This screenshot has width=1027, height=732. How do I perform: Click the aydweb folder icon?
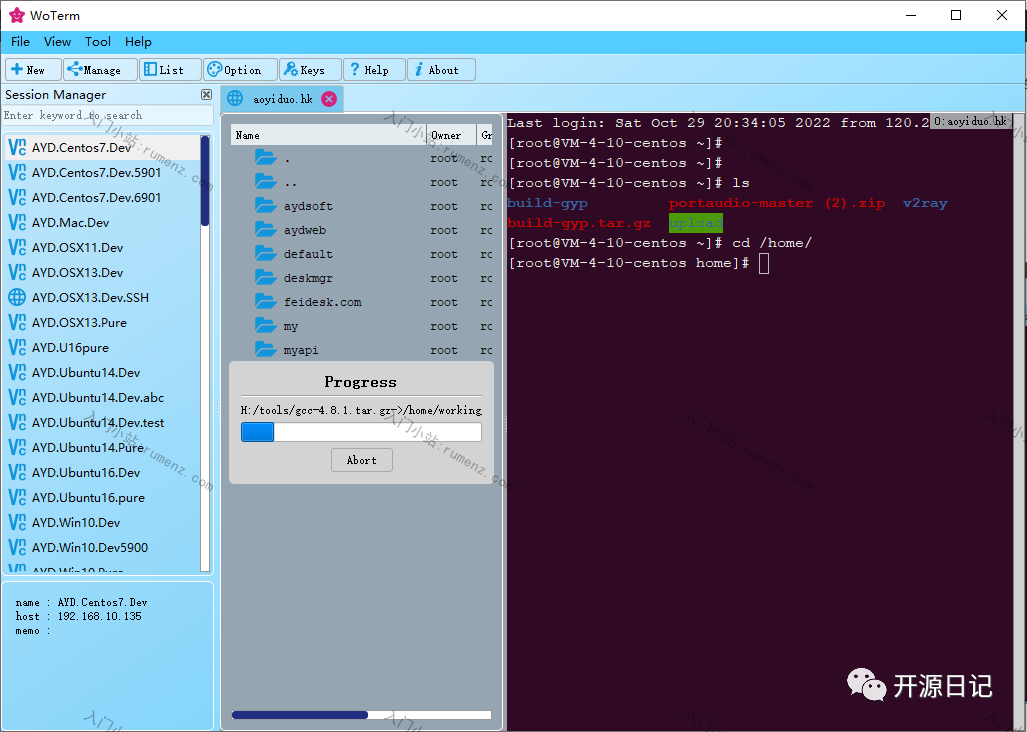265,230
